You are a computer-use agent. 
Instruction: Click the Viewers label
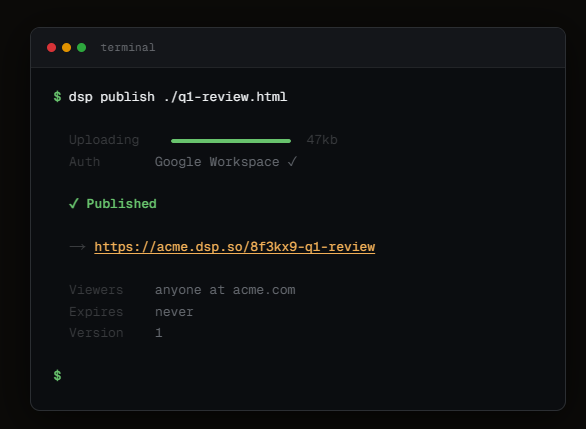click(x=96, y=290)
